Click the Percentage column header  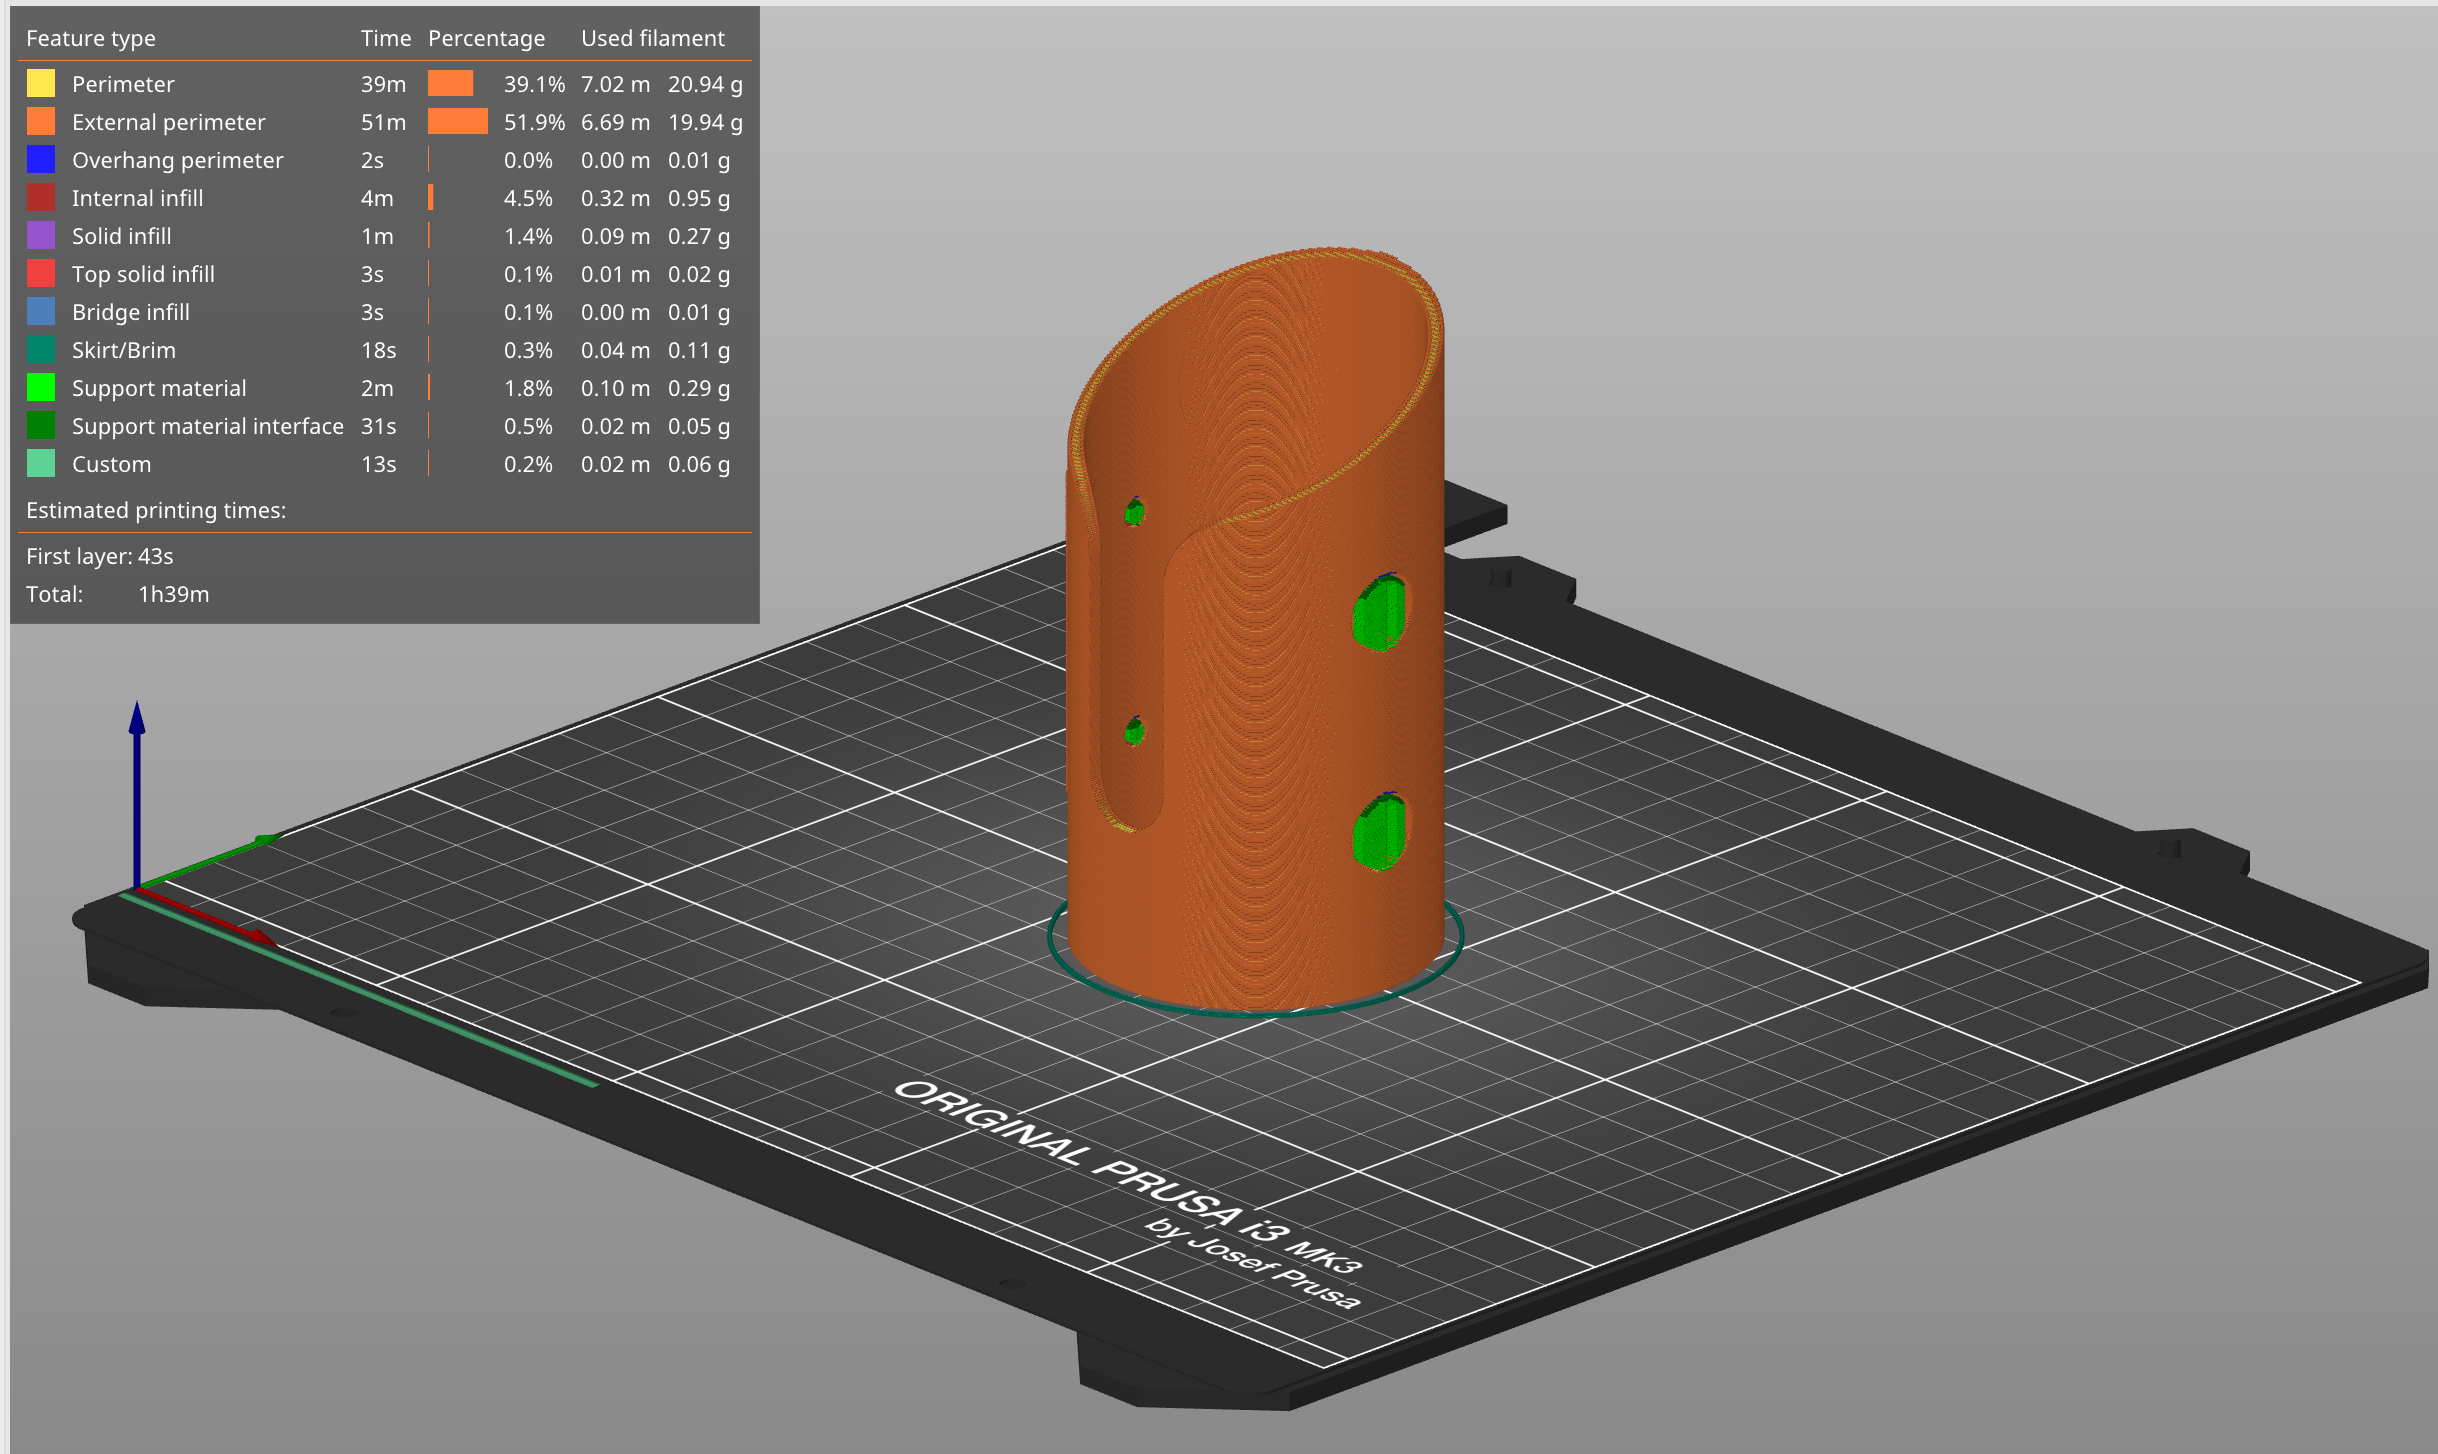point(487,38)
